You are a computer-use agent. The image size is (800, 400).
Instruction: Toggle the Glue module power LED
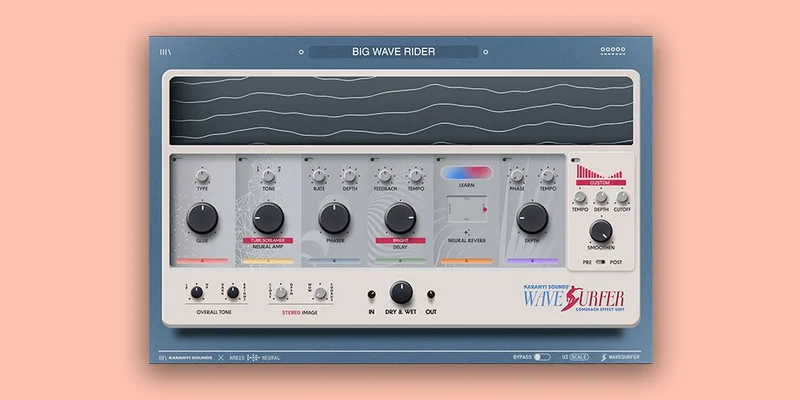click(x=175, y=159)
